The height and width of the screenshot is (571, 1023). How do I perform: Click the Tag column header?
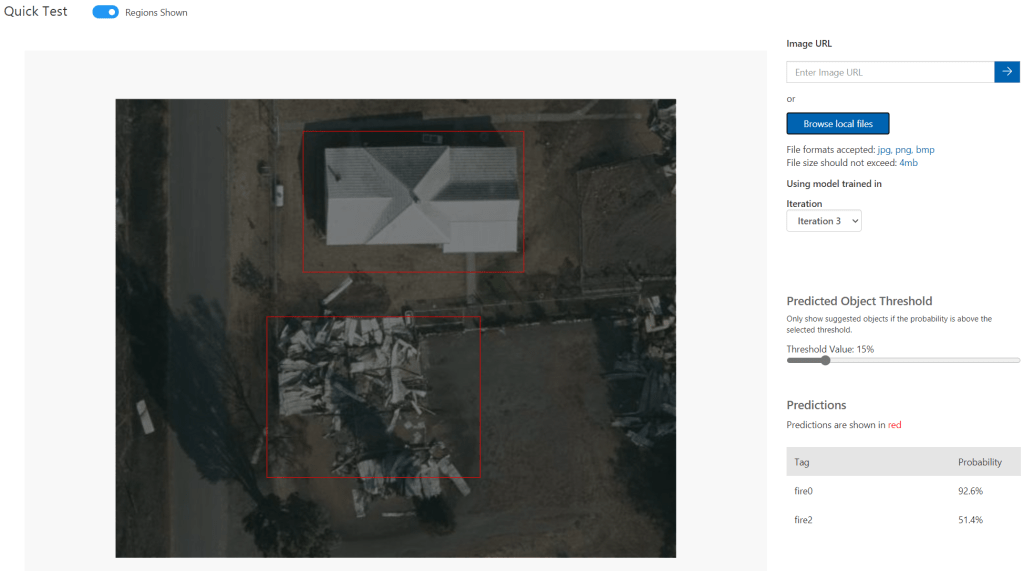click(802, 462)
